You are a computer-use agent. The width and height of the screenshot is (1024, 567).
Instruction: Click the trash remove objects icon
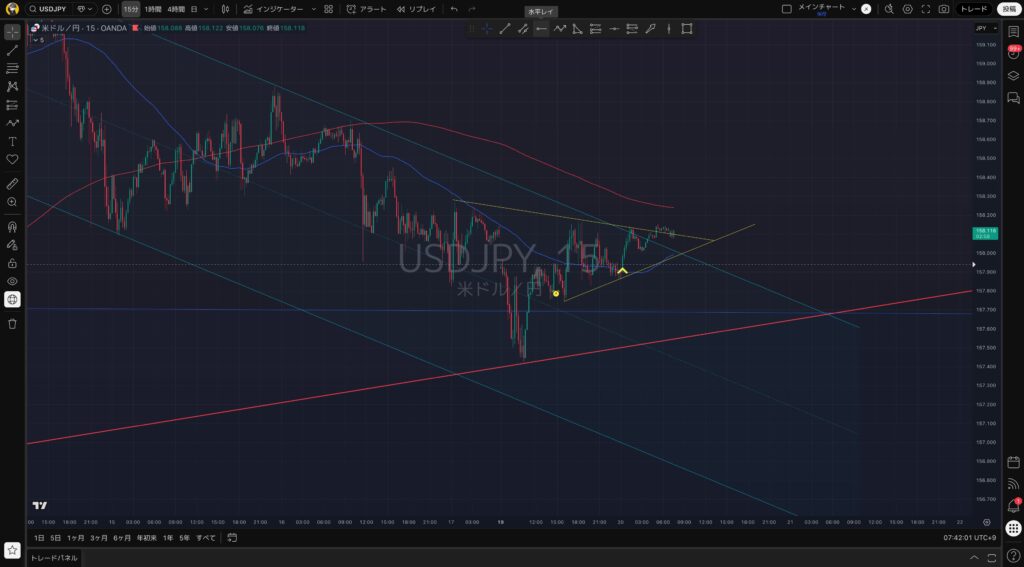[x=12, y=324]
